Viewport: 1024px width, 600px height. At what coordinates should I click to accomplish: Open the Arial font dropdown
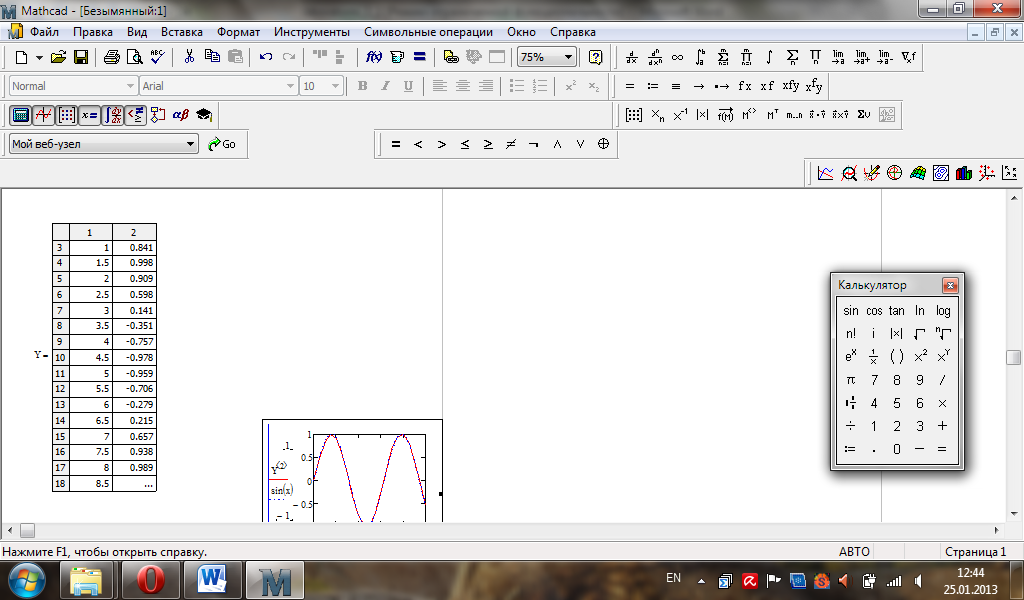(291, 86)
